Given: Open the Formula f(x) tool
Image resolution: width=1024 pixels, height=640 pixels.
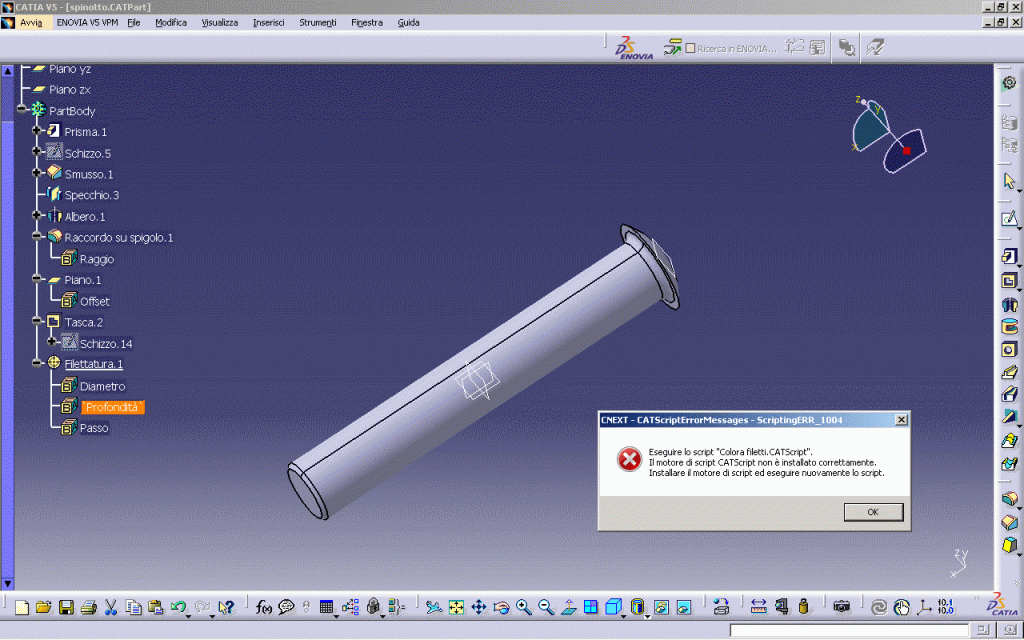Looking at the screenshot, I should [264, 607].
